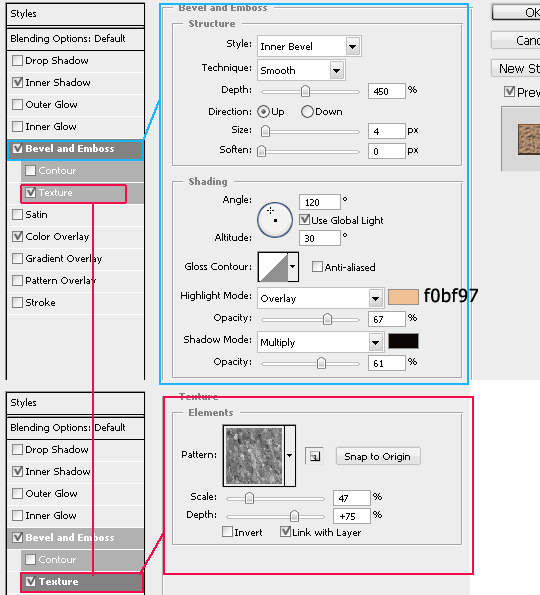The image size is (540, 595).
Task: Click the OK button
Action: point(516,12)
